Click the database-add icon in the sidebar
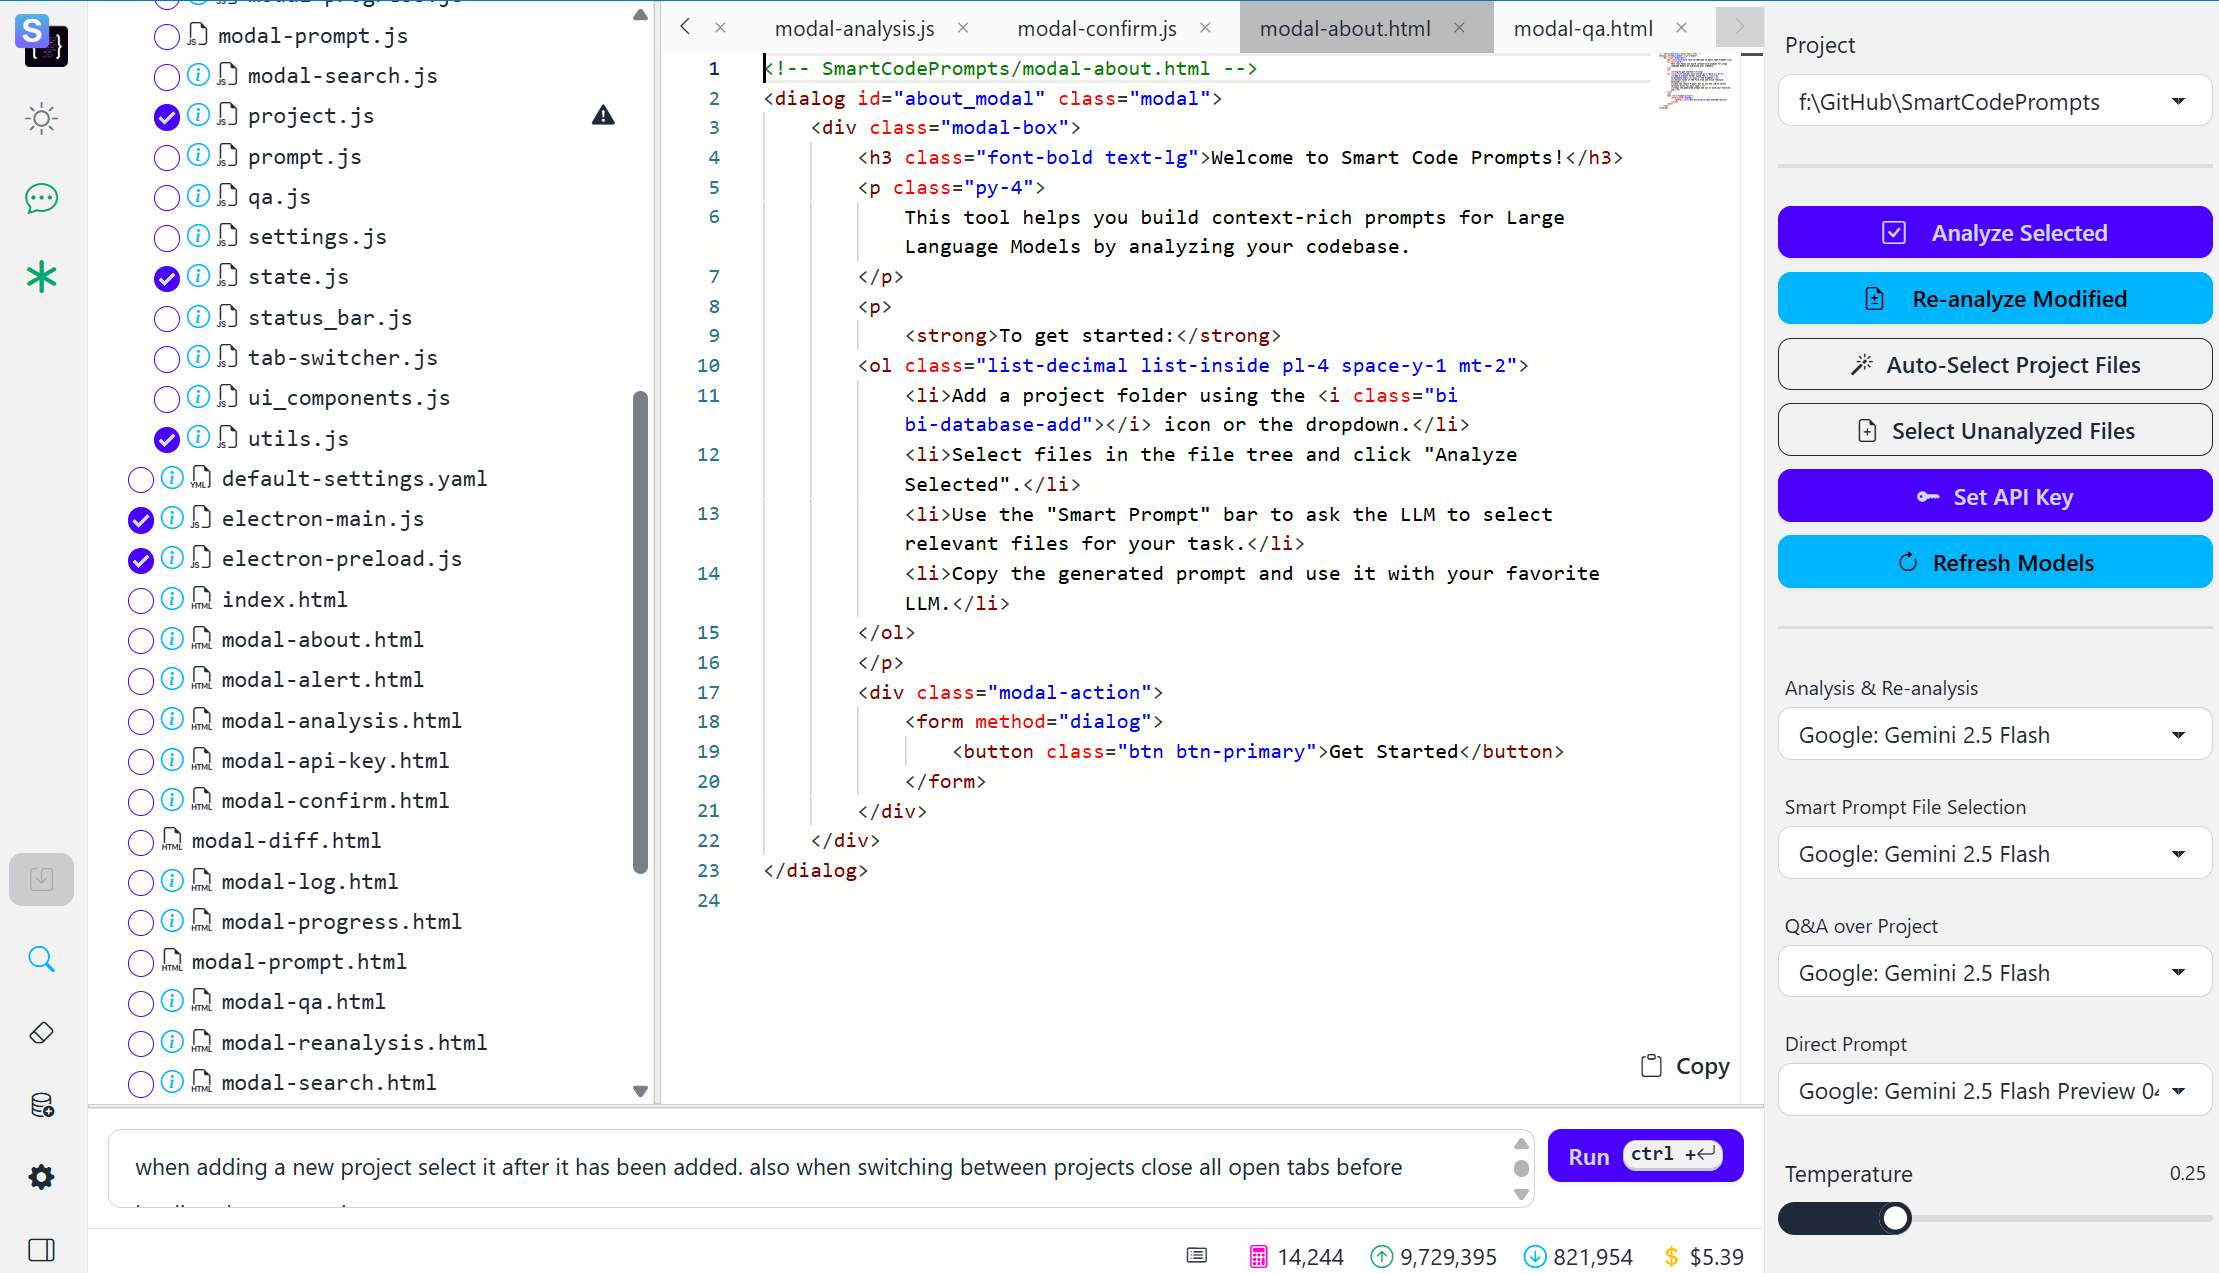 41,1104
